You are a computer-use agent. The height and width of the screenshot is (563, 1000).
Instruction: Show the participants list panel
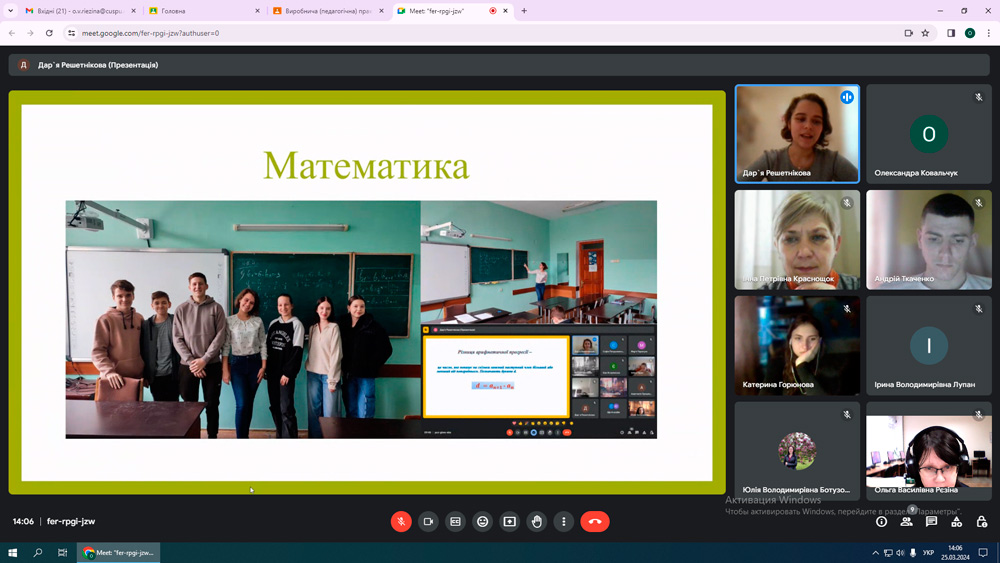click(x=906, y=521)
